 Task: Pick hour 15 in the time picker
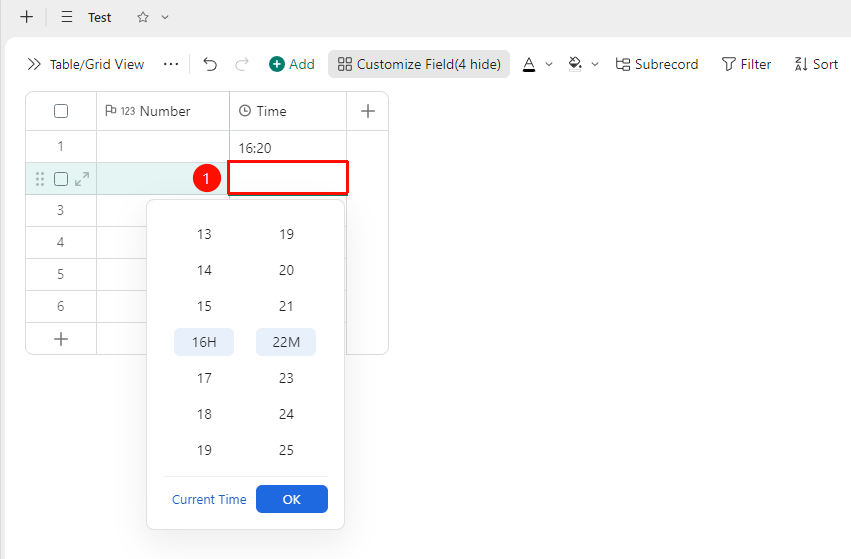coord(204,306)
